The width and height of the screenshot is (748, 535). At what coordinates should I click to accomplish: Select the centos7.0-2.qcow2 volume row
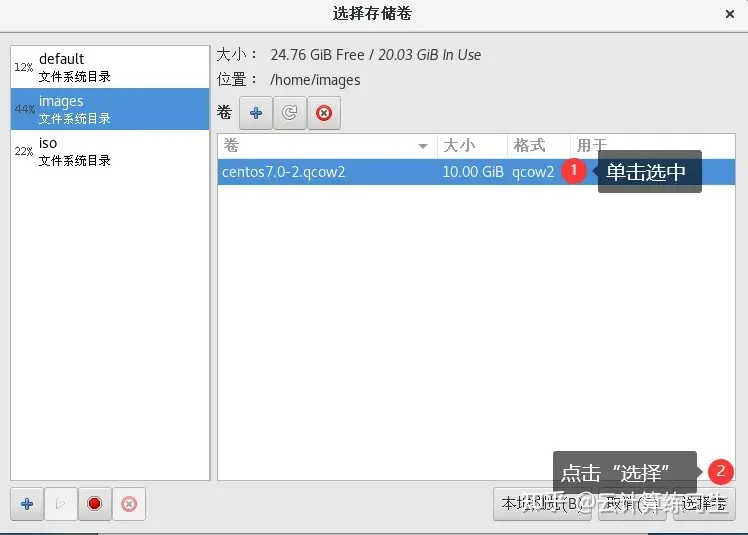click(x=476, y=172)
